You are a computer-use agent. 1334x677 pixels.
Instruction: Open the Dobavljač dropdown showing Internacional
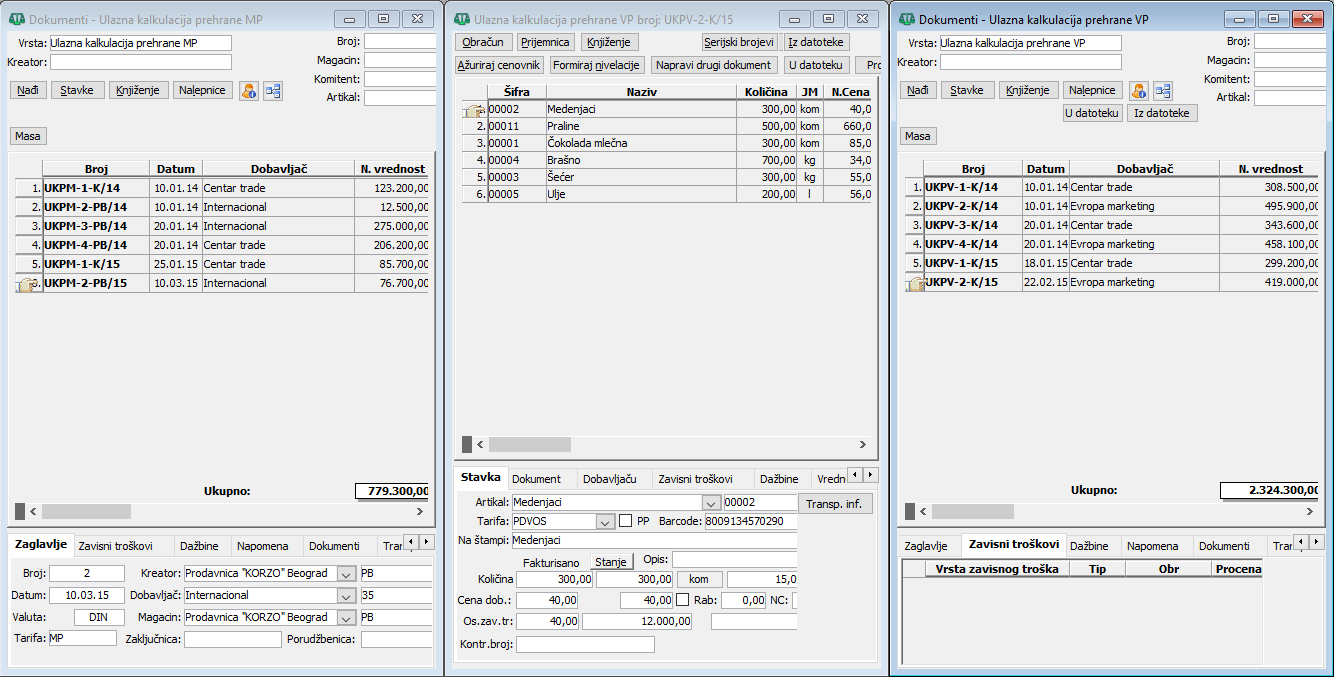click(x=346, y=596)
